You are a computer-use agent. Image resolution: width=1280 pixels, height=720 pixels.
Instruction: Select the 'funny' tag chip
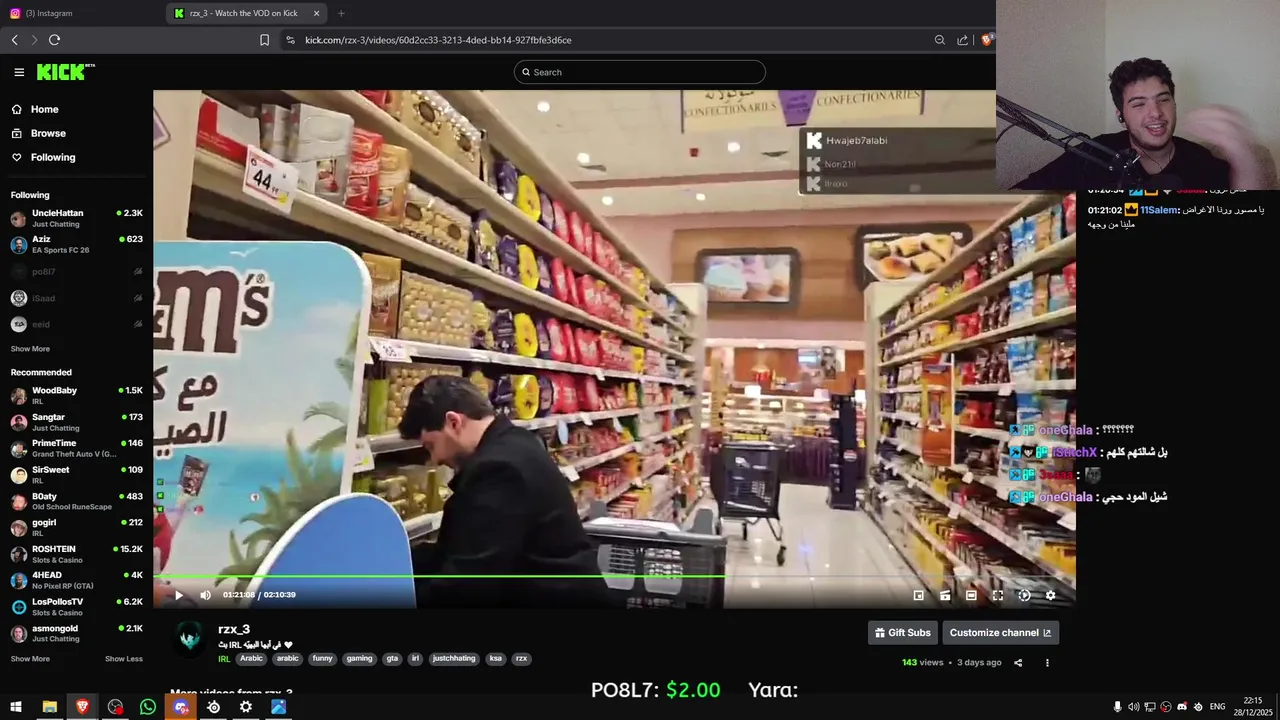point(322,659)
